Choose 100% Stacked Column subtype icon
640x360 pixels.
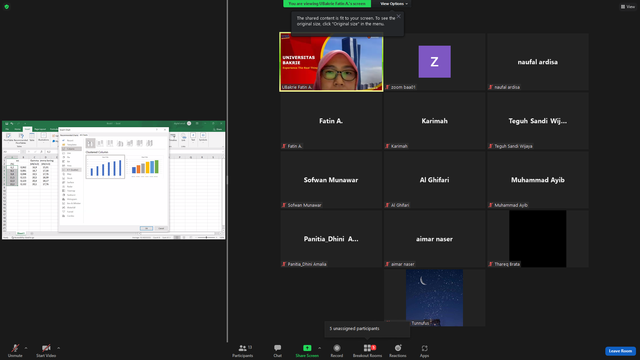(110, 143)
